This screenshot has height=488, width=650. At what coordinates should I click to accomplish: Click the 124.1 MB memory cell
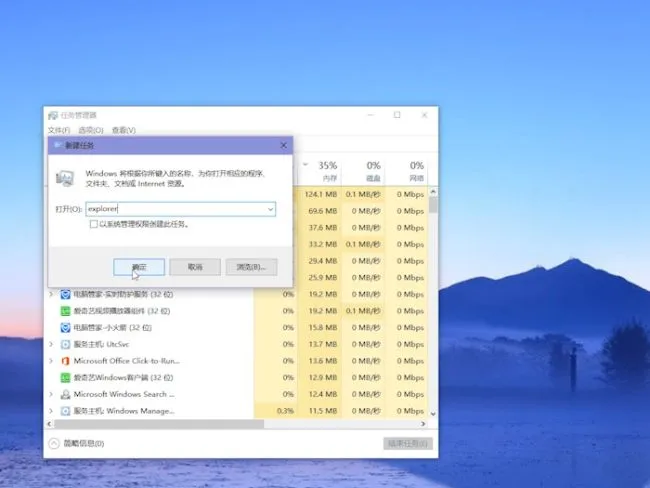click(x=320, y=194)
